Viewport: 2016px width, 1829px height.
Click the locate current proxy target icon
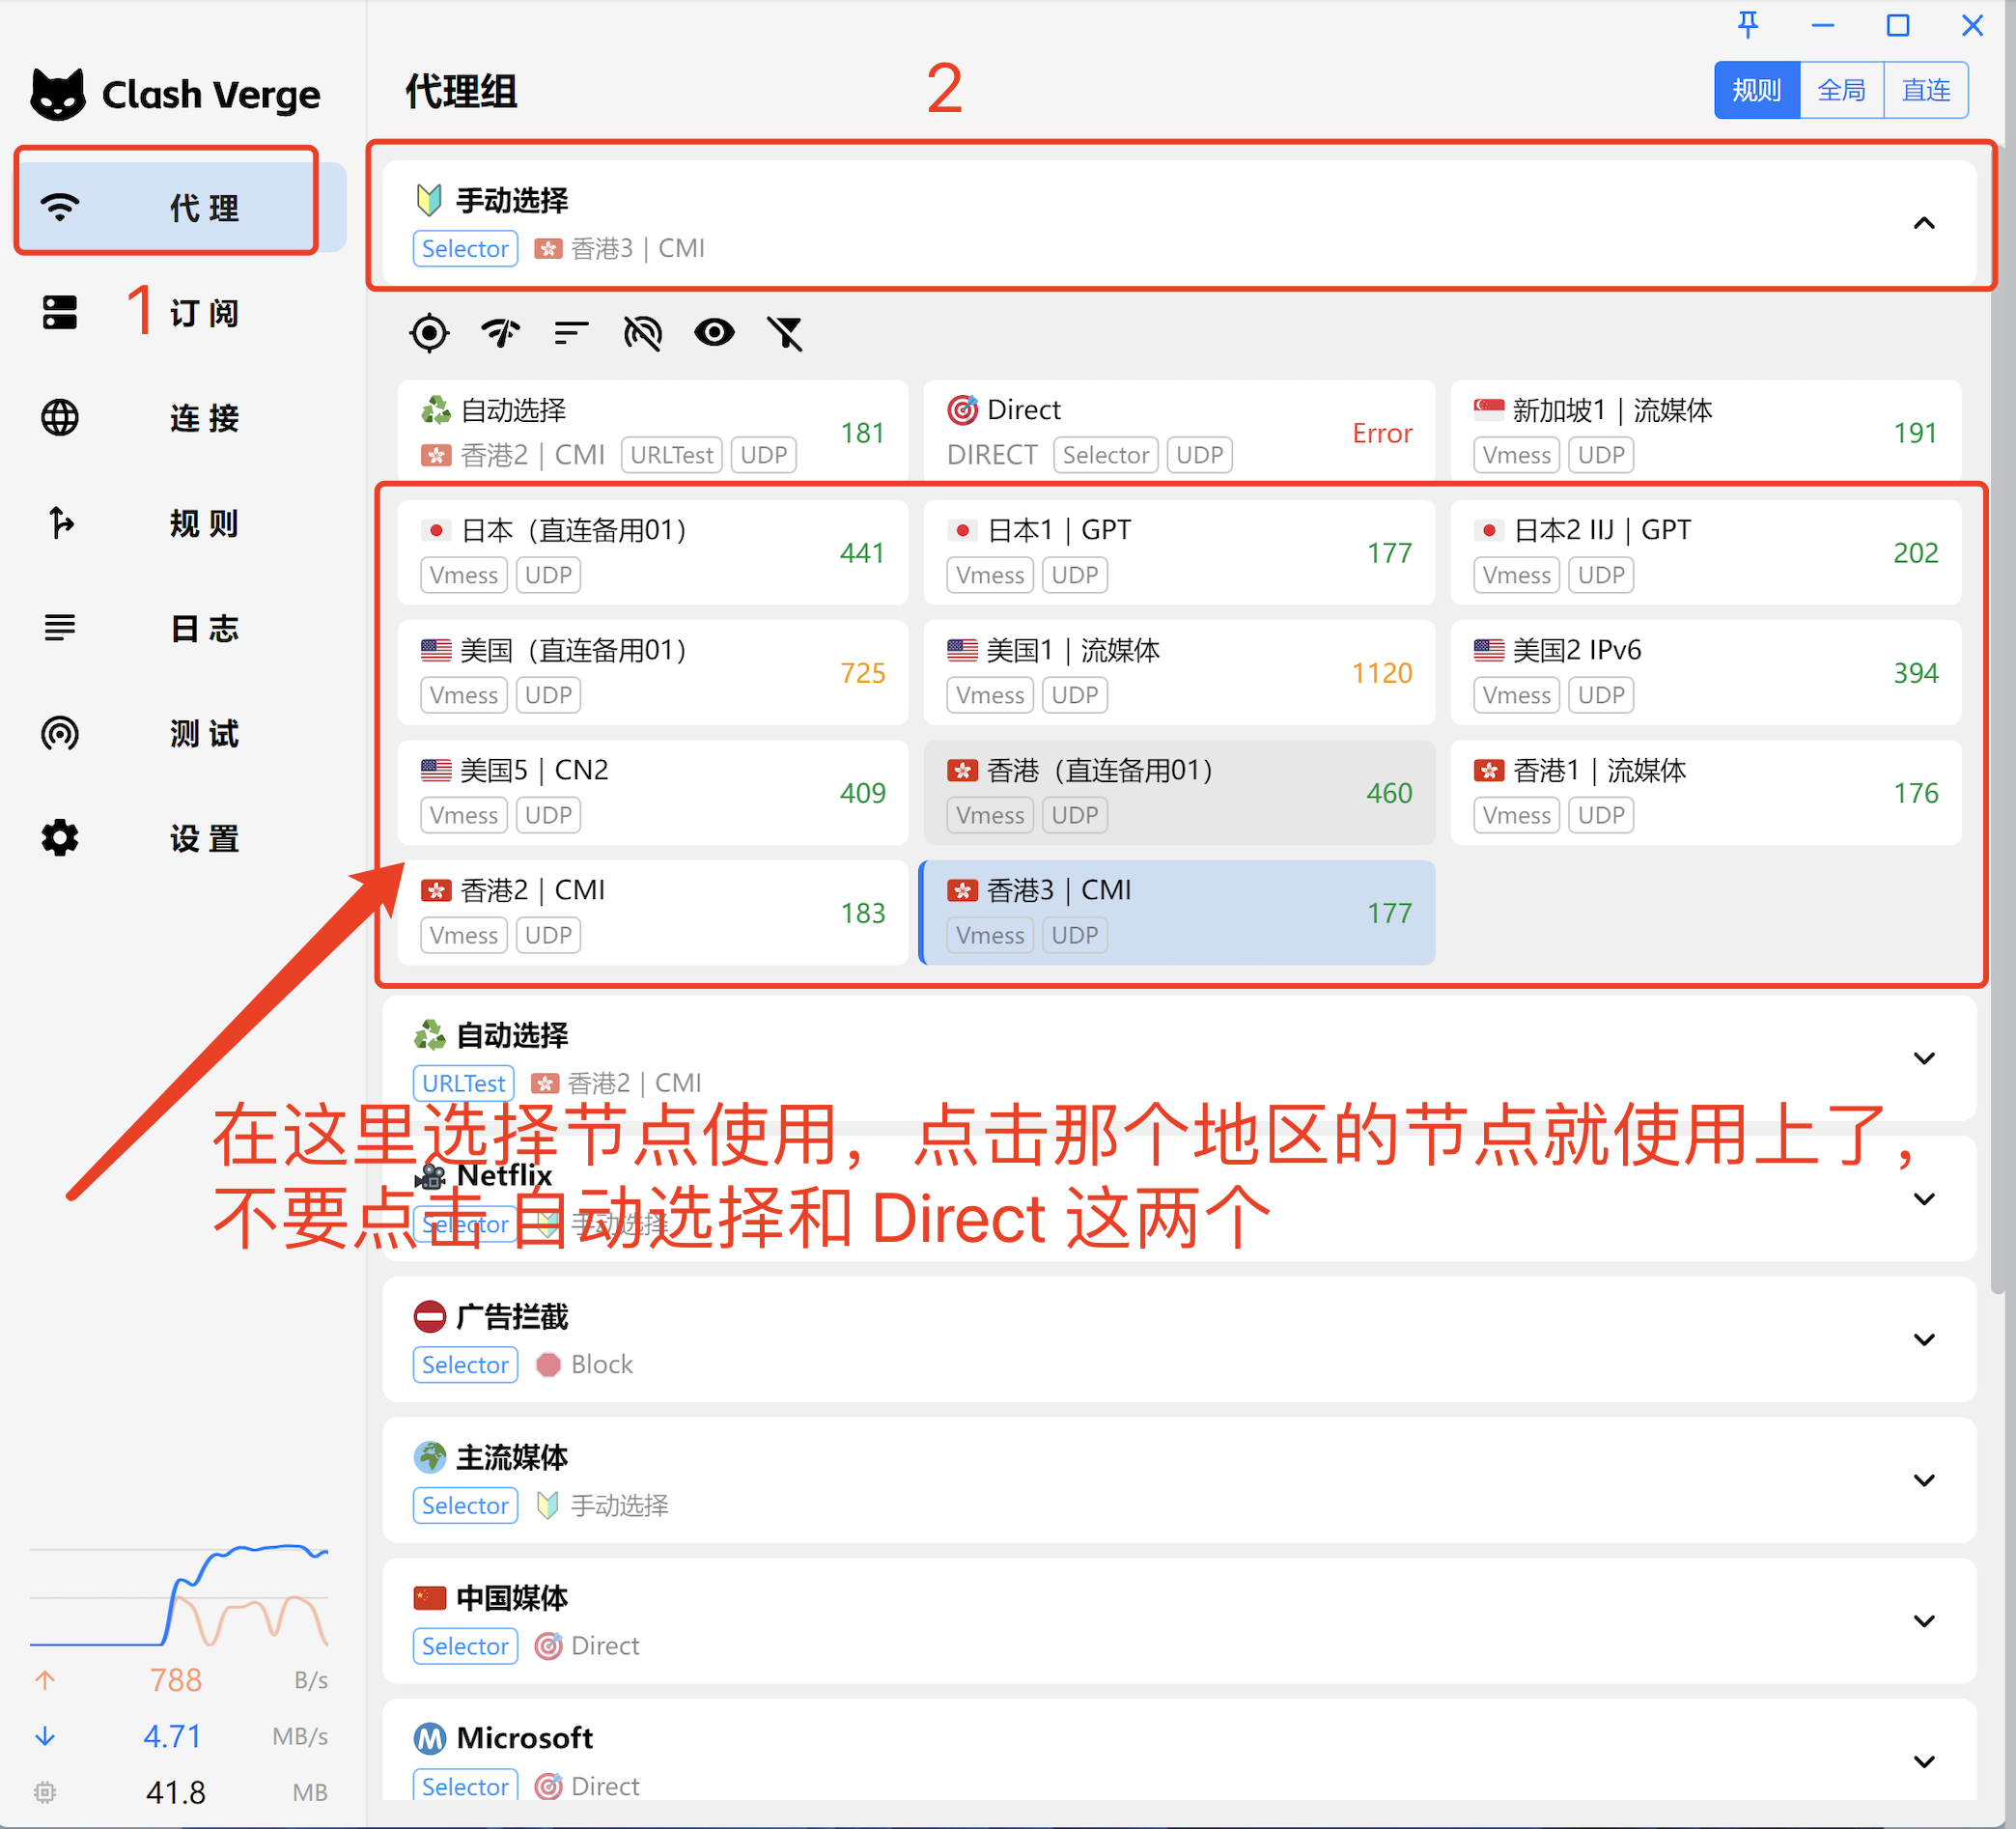[x=429, y=333]
